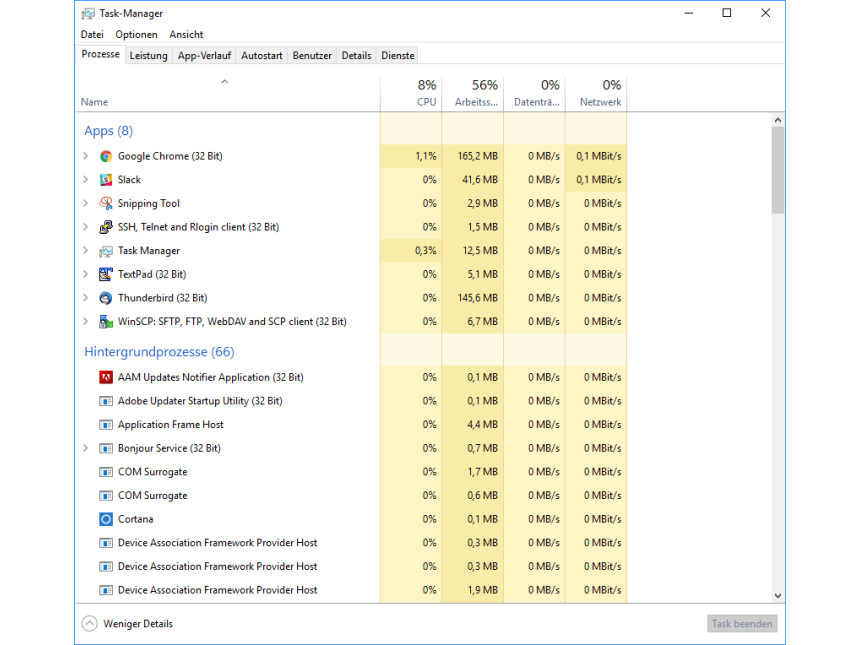Screen dimensions: 860x645
Task: Sort by the CPU column header
Action: (x=411, y=94)
